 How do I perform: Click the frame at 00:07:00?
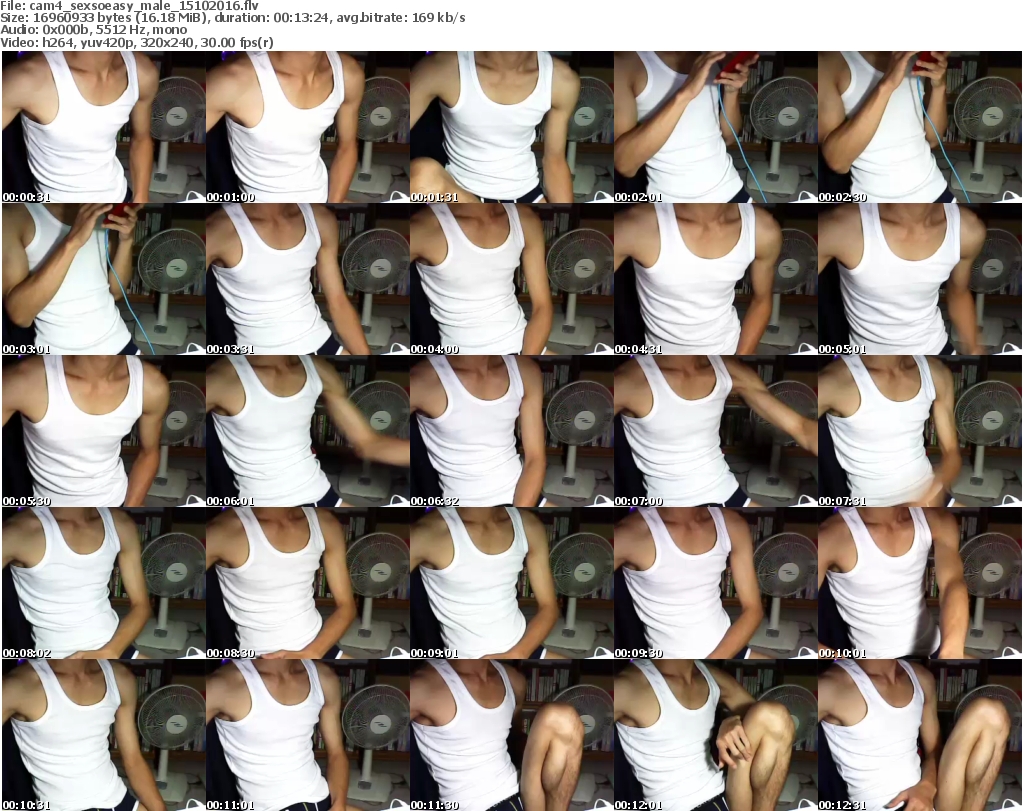tap(715, 431)
